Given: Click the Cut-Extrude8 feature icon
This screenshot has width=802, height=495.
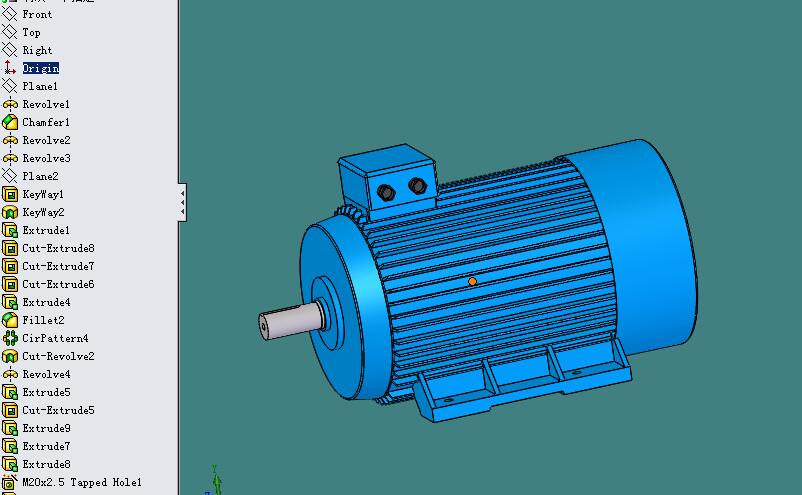Looking at the screenshot, I should (x=10, y=248).
